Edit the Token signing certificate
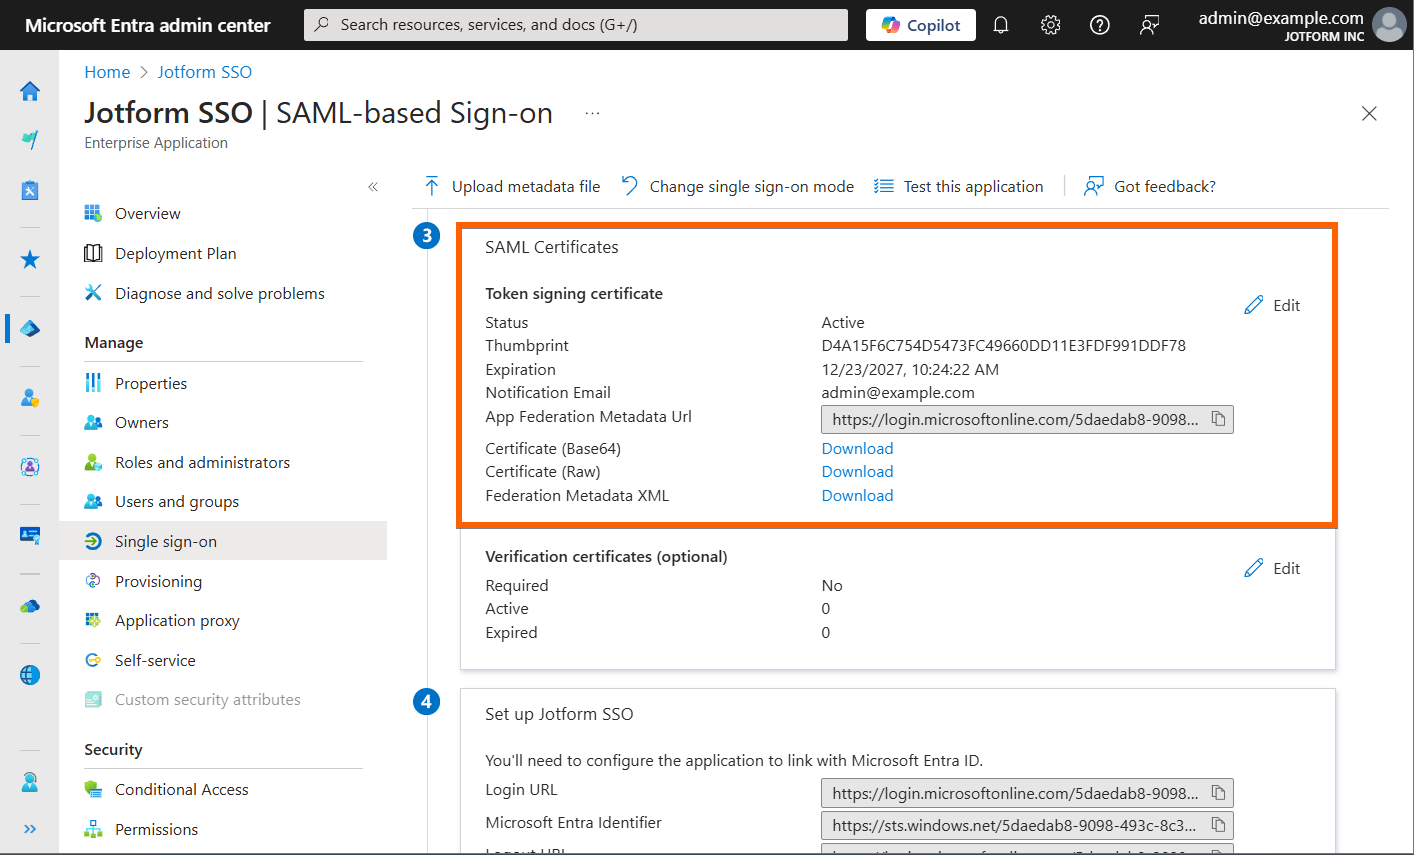 click(x=1272, y=305)
